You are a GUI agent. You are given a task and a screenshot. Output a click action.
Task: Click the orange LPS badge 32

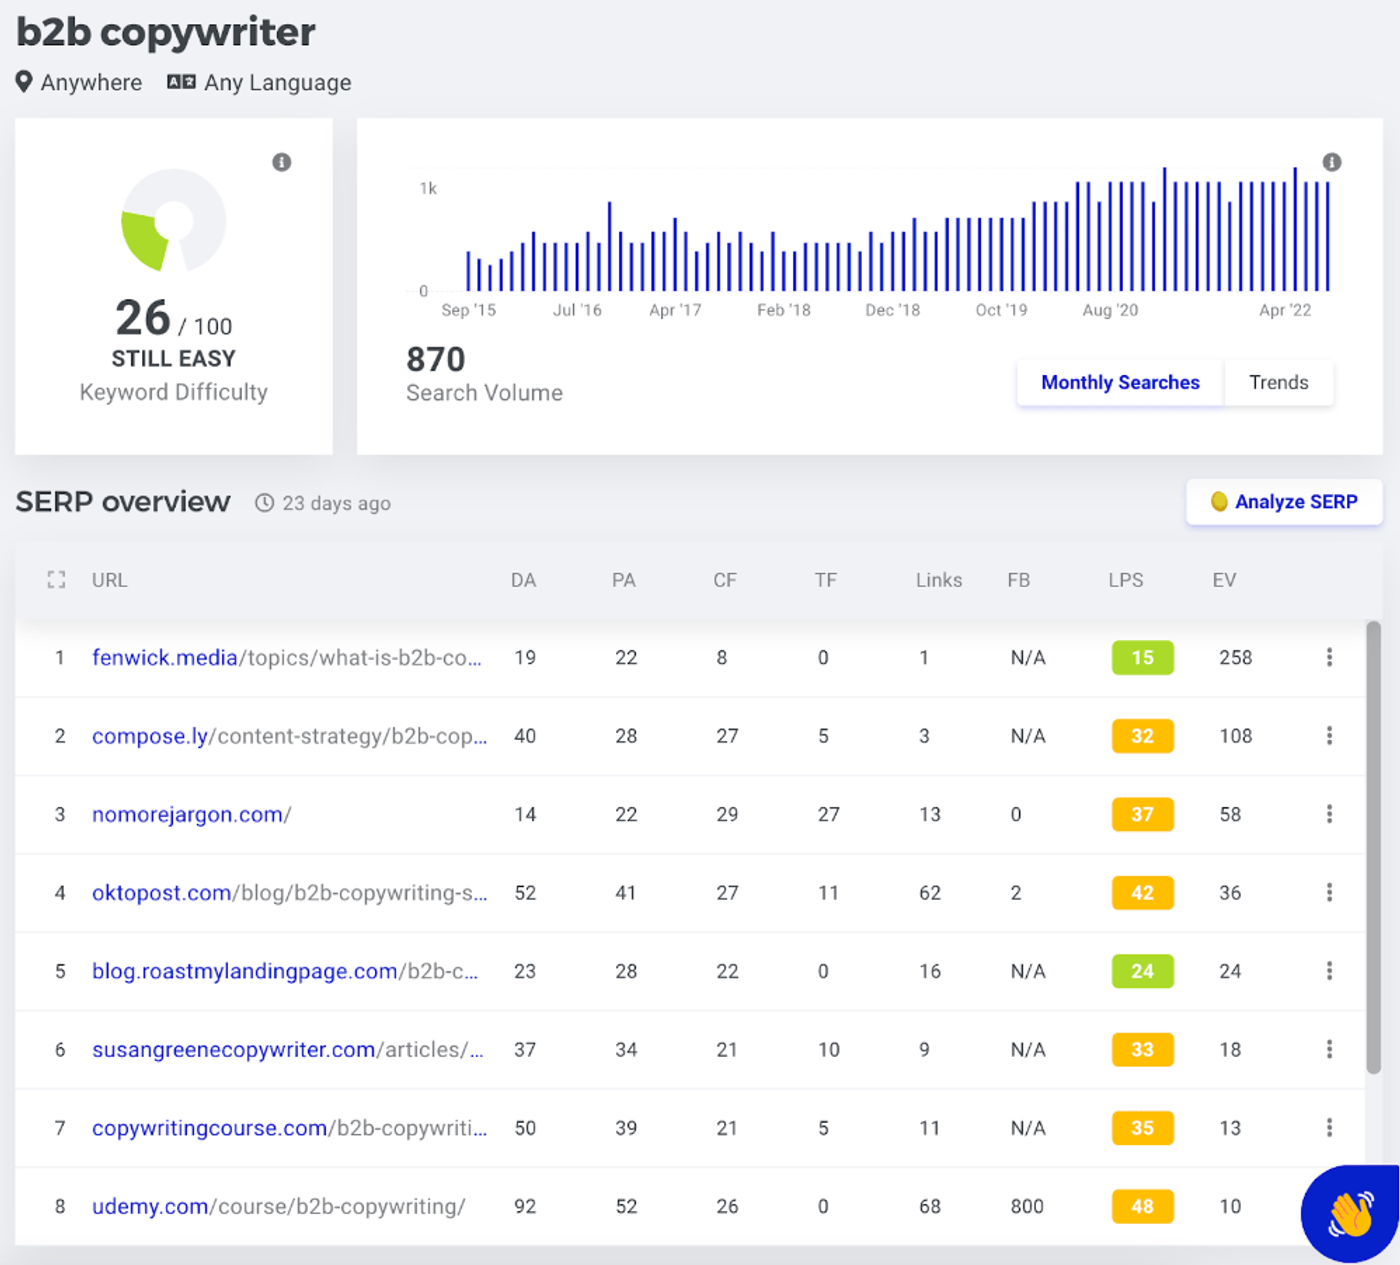tap(1142, 736)
